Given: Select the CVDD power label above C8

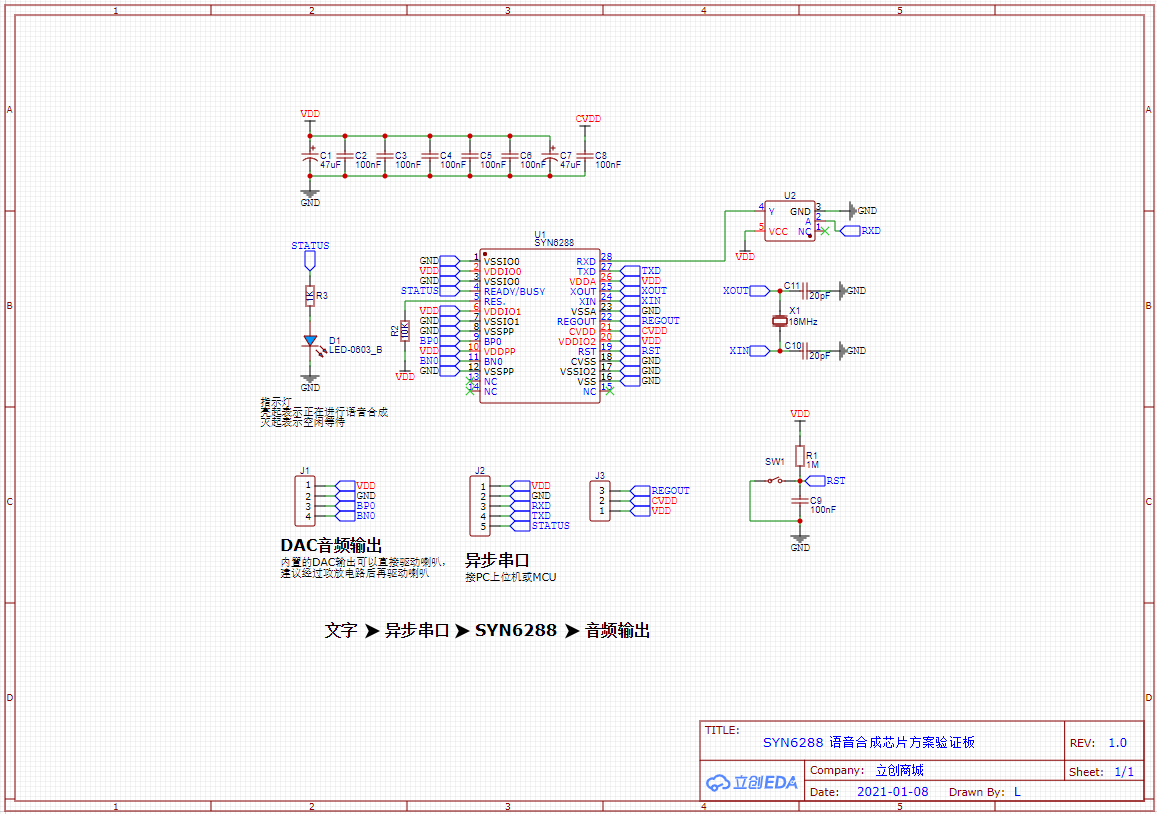Looking at the screenshot, I should point(588,119).
